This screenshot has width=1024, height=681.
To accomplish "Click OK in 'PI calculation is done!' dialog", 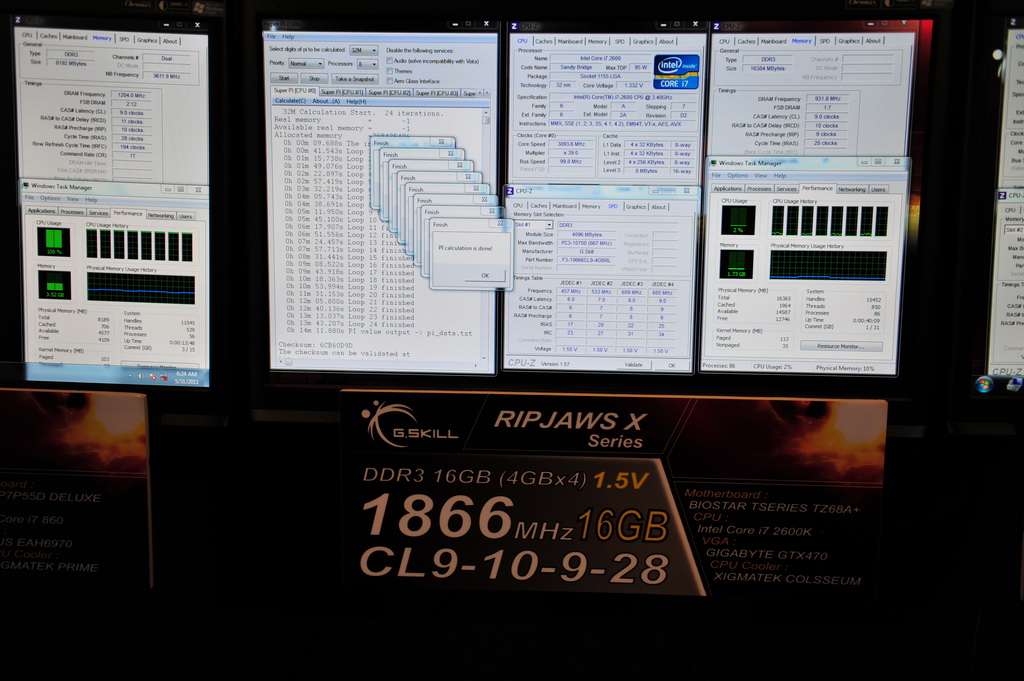I will click(x=485, y=276).
